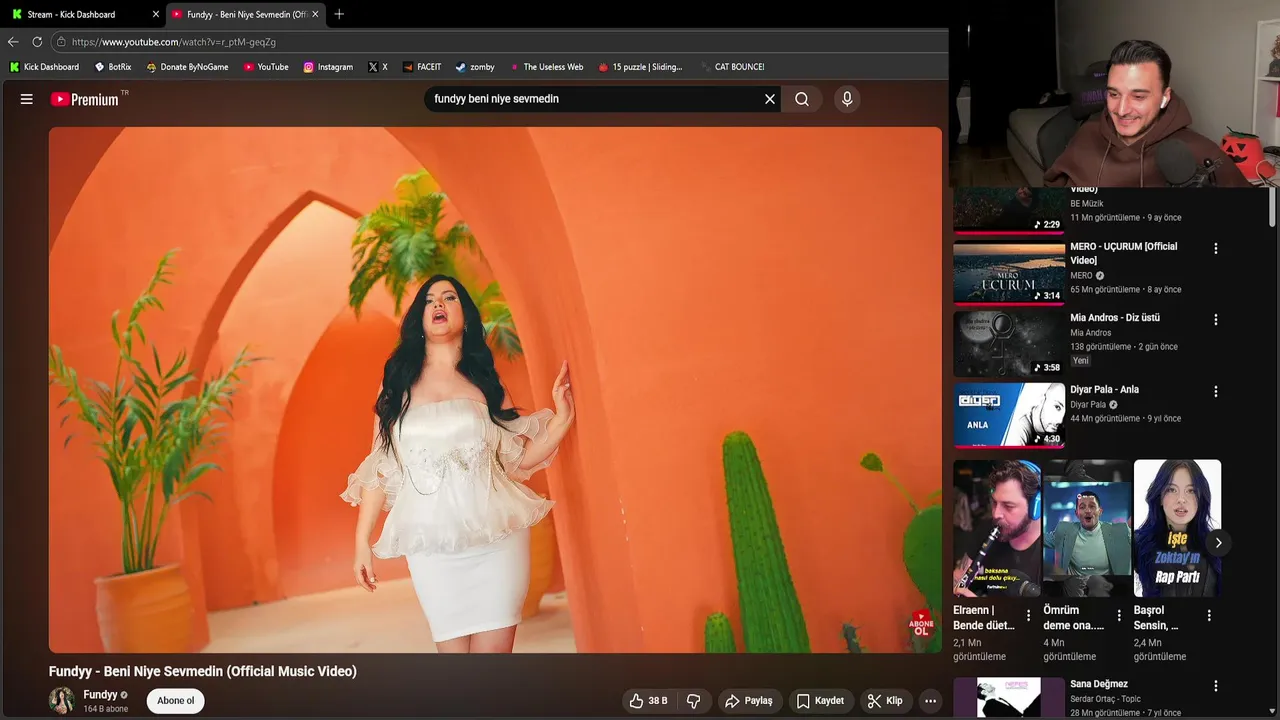Open YouTube bookmark
This screenshot has height=720, width=1280.
pos(266,67)
